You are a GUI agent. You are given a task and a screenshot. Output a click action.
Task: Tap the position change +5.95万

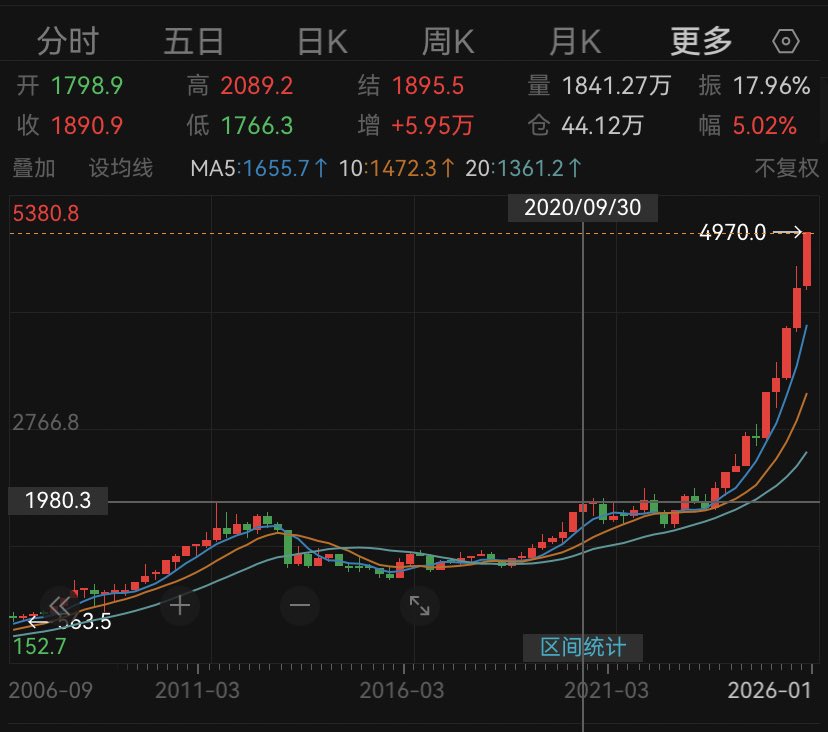pos(432,126)
